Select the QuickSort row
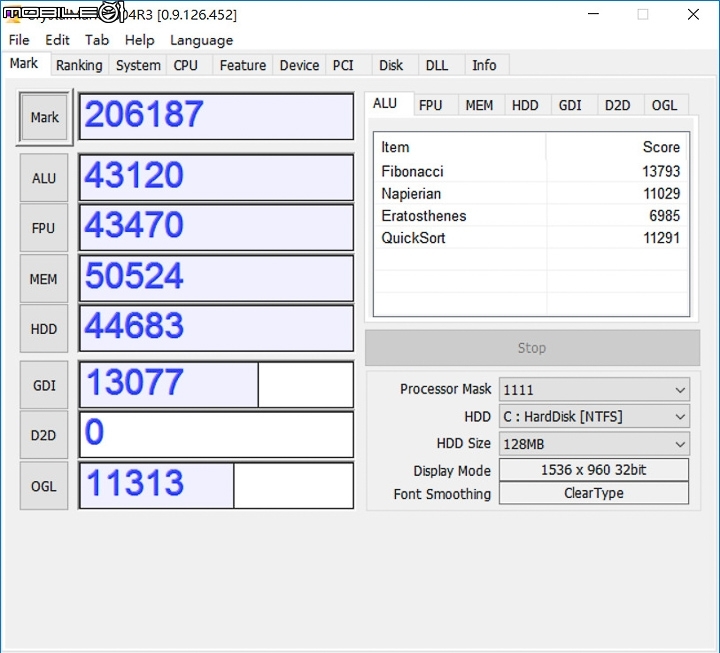The width and height of the screenshot is (720, 653). click(531, 237)
